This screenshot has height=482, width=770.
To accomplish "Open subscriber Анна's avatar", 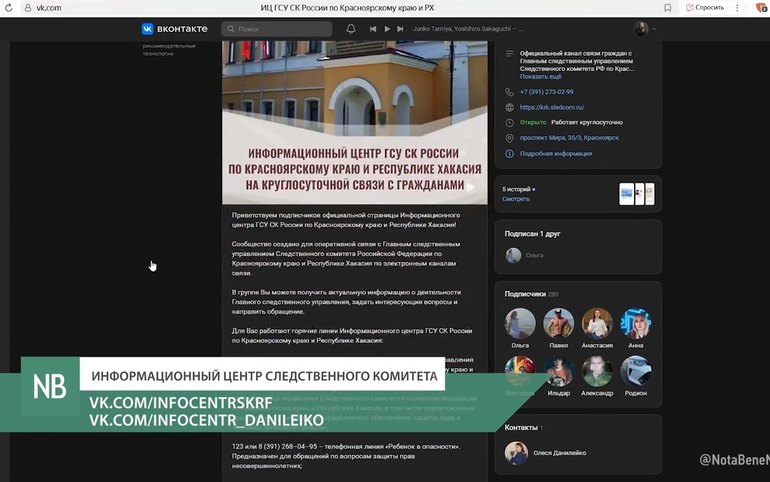I will click(x=636, y=323).
